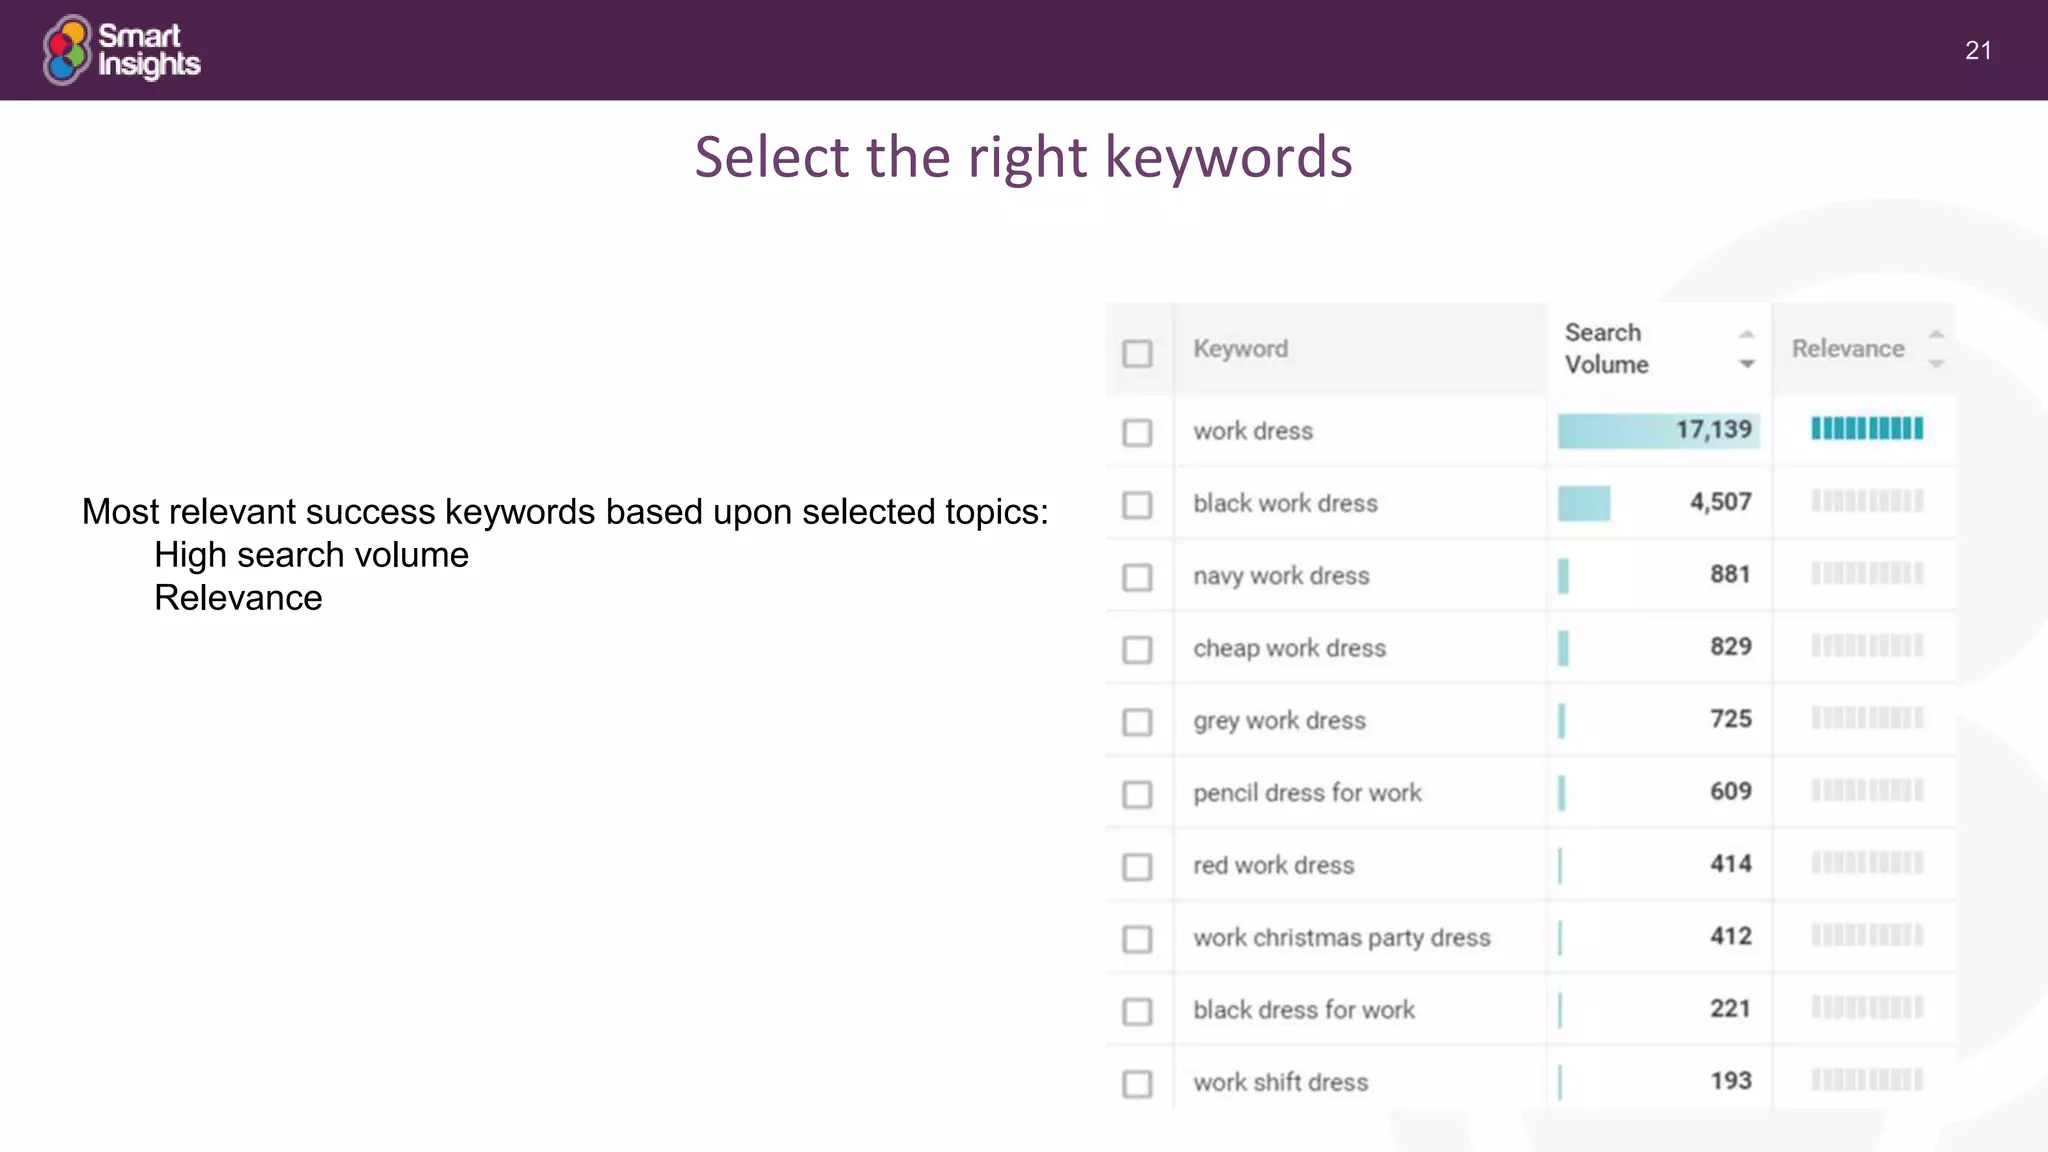Click the 725 search volume value
The width and height of the screenshot is (2048, 1152).
coord(1730,718)
